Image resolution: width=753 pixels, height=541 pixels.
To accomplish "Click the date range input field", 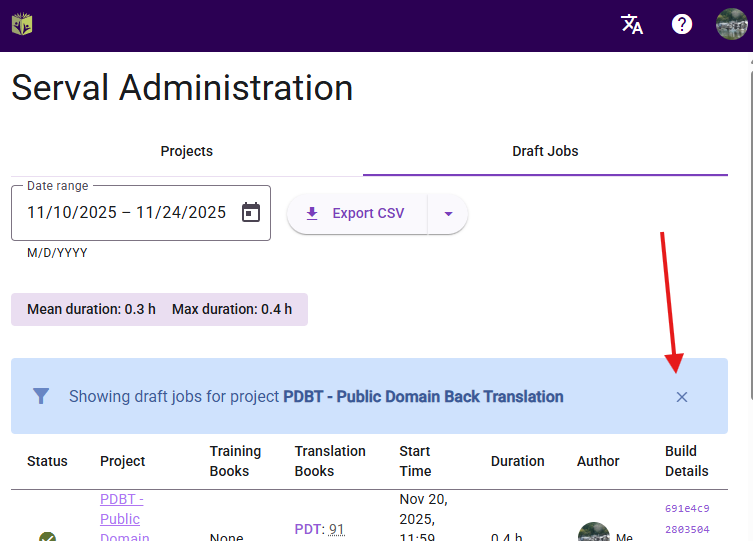I will click(127, 212).
